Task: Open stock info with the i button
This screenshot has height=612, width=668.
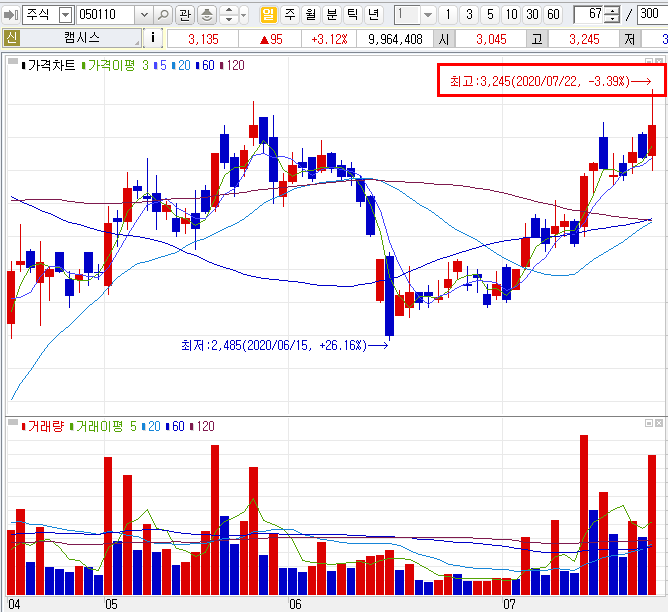Action: point(153,38)
